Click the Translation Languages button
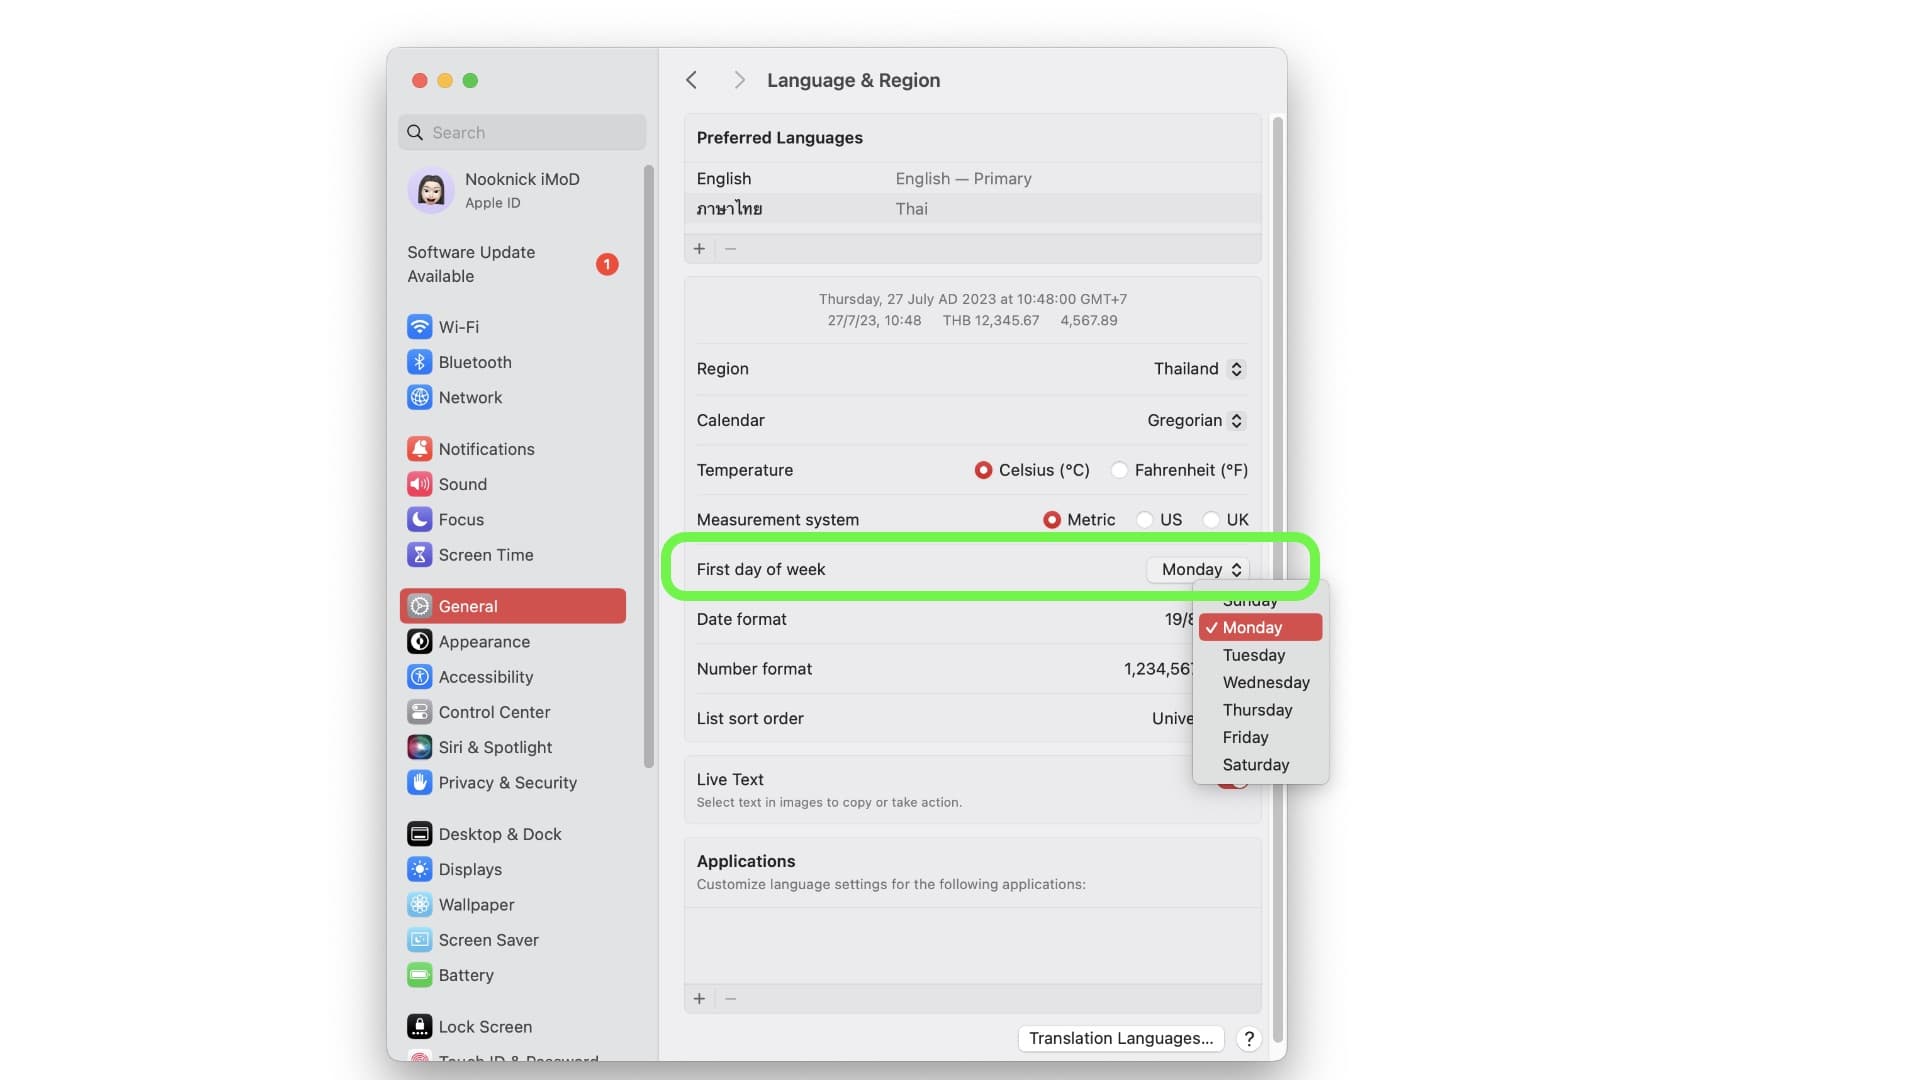 [1120, 1038]
